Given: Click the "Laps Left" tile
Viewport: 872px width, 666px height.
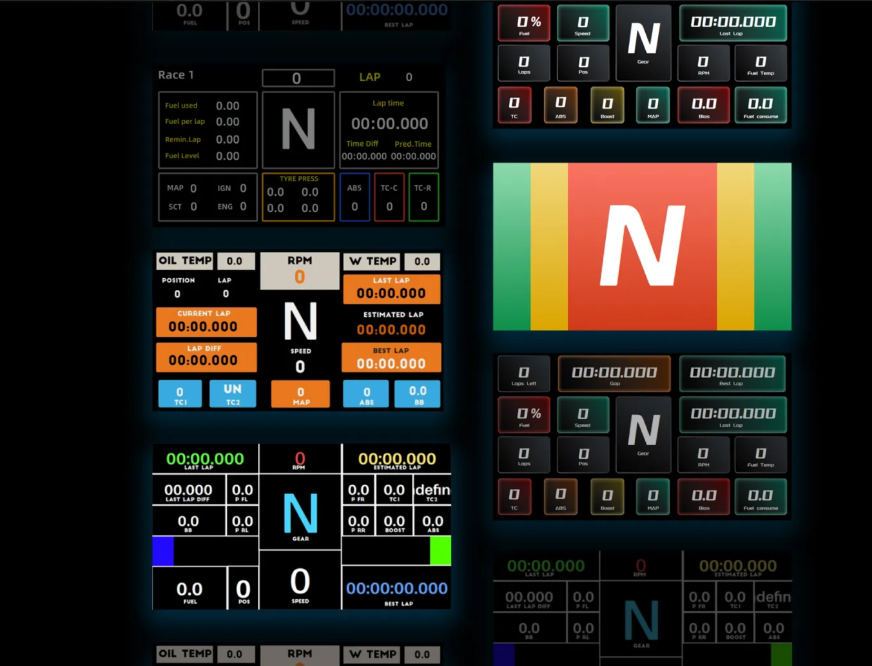Looking at the screenshot, I should [x=524, y=374].
